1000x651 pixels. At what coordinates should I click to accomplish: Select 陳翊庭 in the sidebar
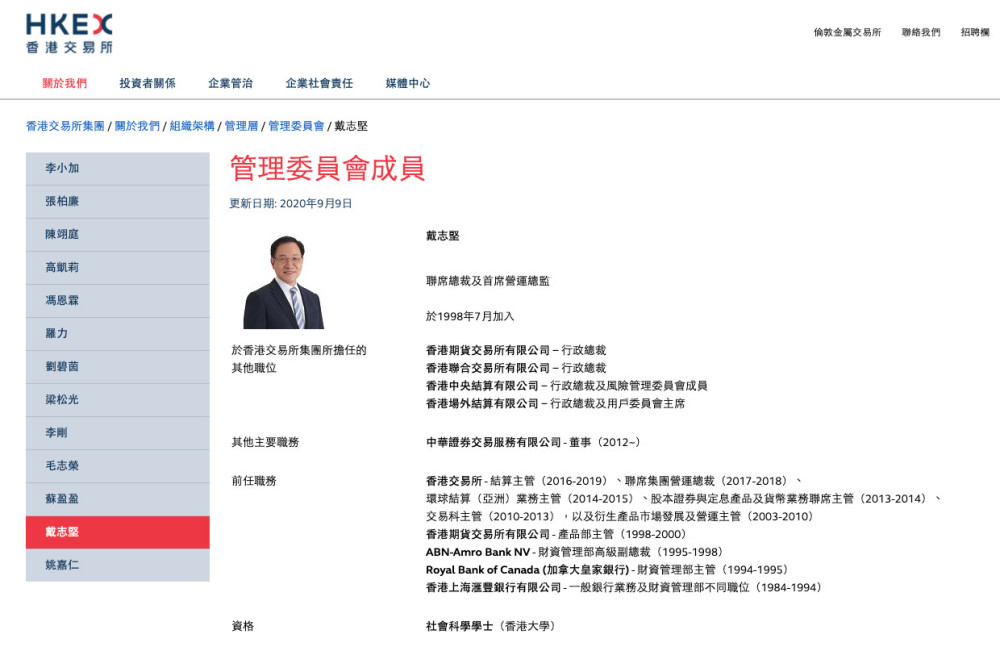[x=117, y=235]
